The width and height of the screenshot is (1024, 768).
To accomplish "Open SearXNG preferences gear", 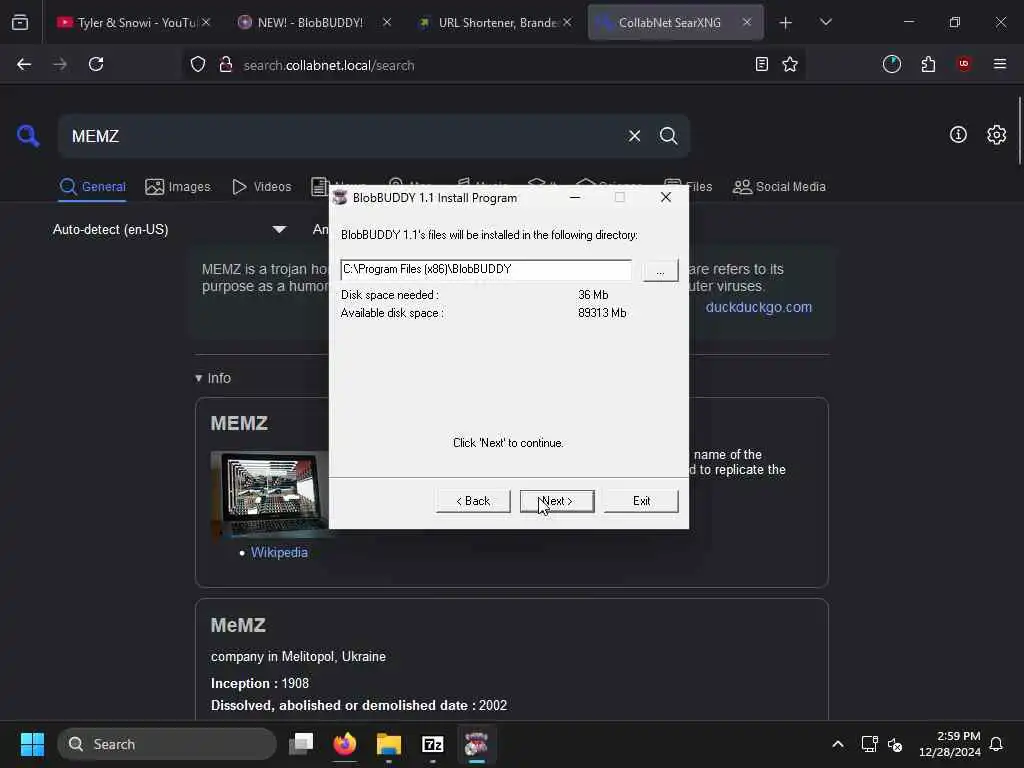I will (996, 135).
